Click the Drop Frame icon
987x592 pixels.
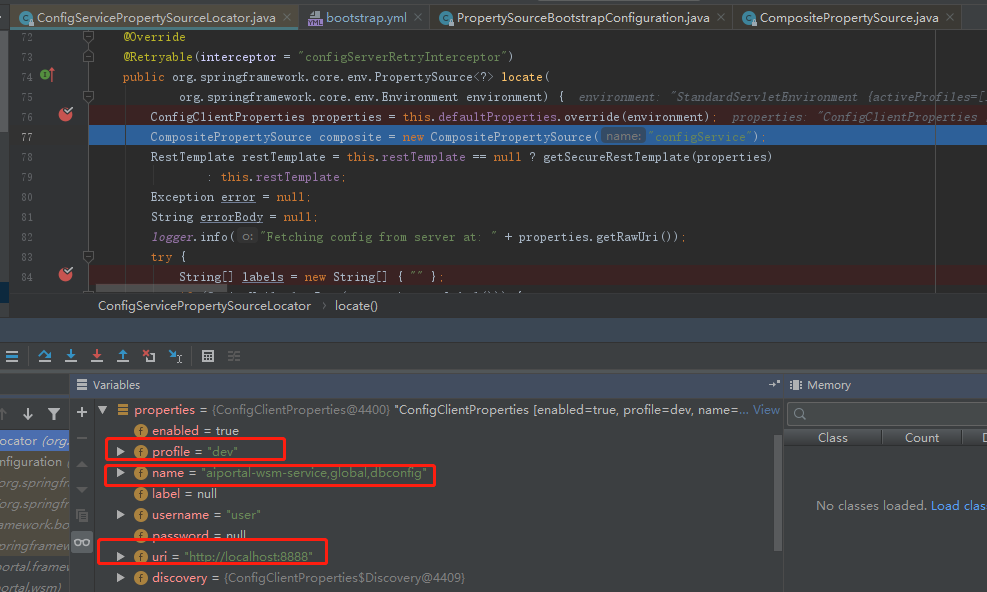[x=149, y=356]
